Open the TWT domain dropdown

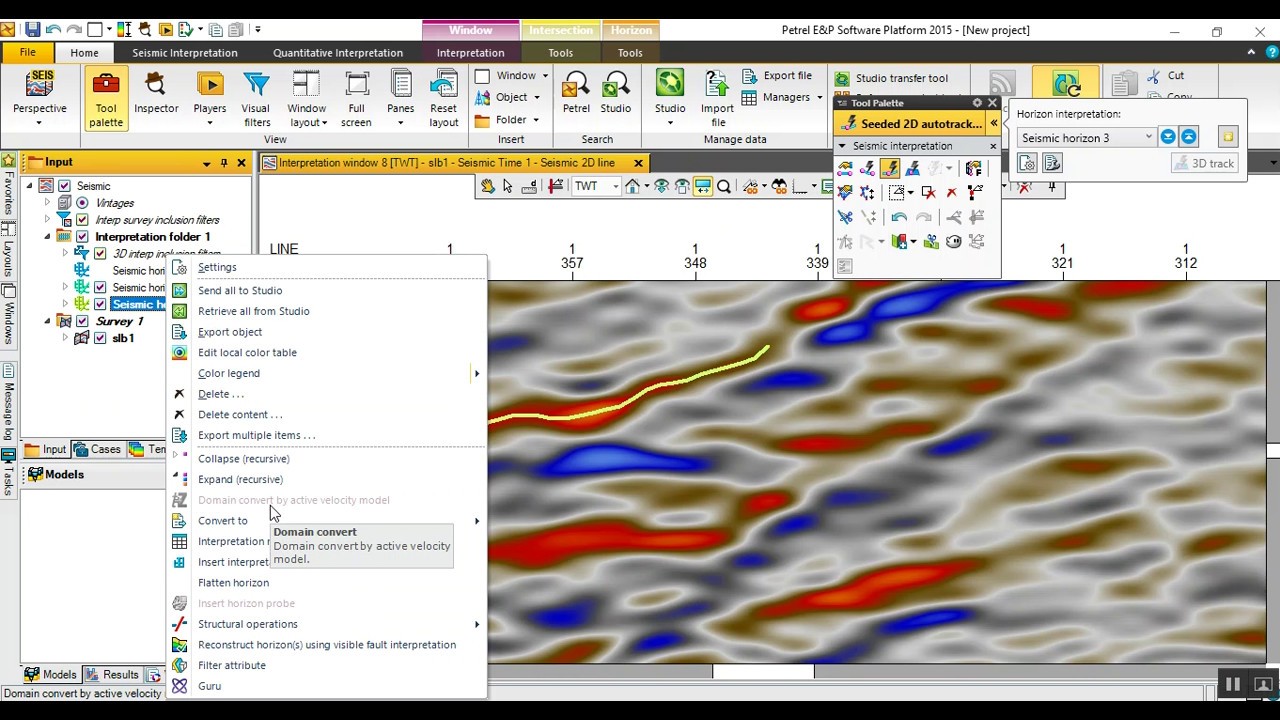616,186
